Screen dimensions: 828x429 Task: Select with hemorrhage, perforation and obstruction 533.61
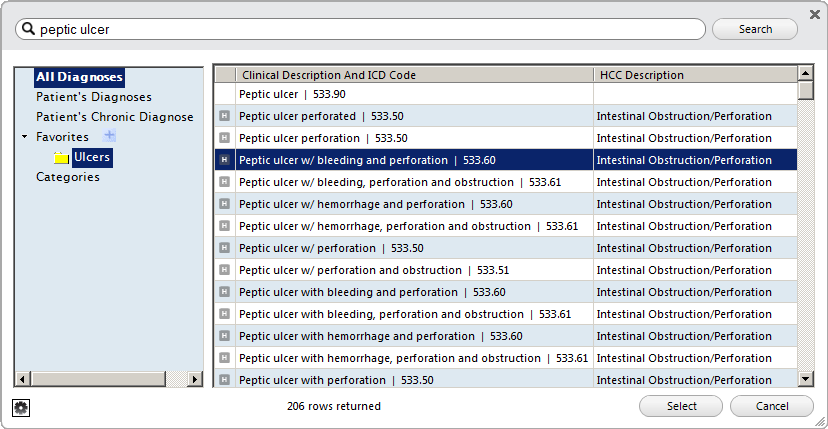[x=506, y=358]
